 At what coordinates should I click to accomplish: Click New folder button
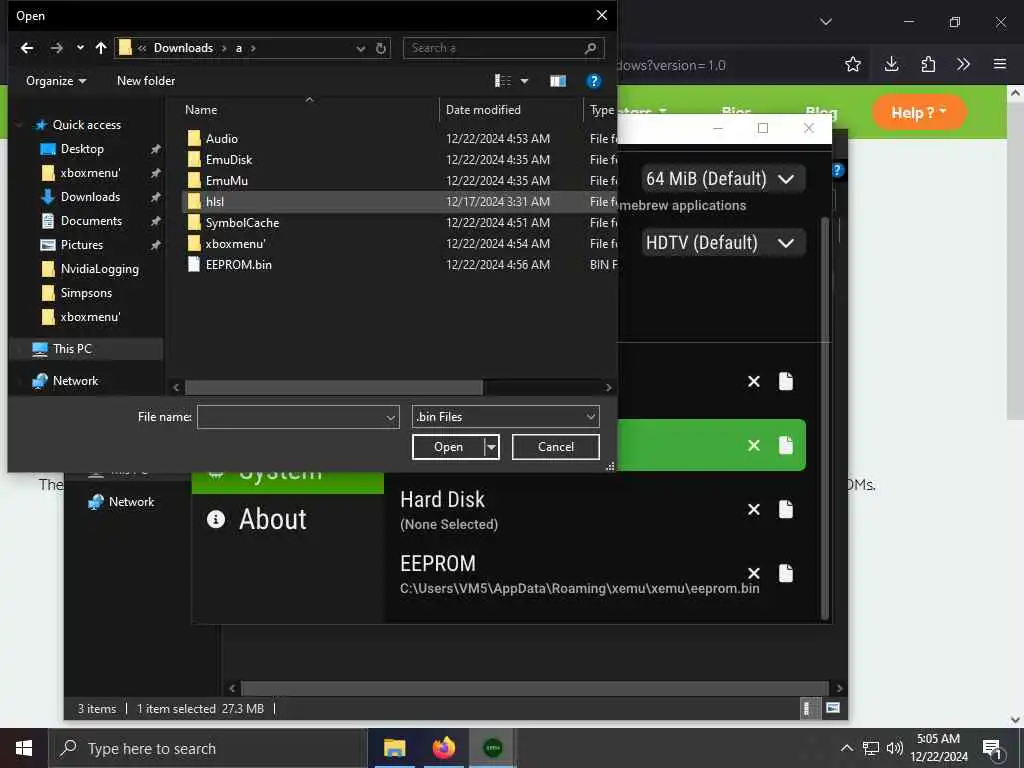pyautogui.click(x=146, y=80)
